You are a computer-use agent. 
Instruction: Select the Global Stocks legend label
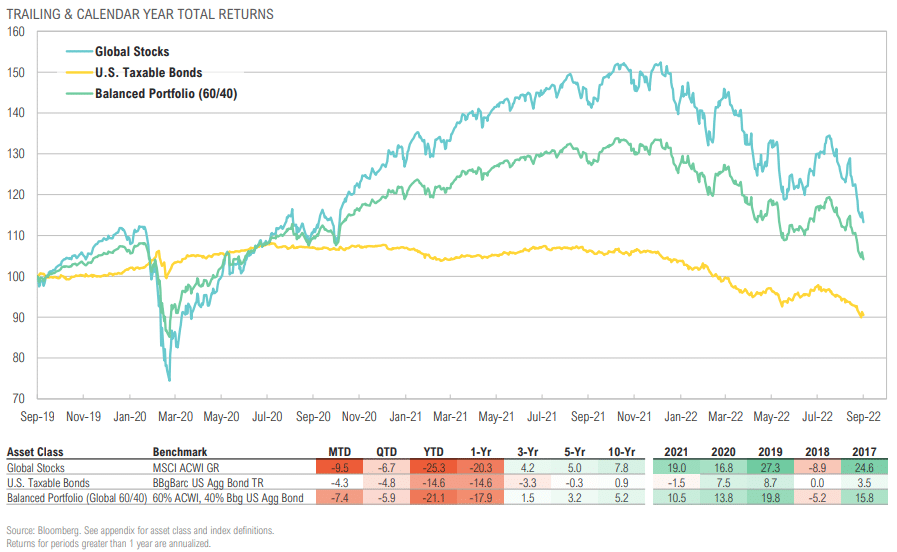click(x=132, y=52)
